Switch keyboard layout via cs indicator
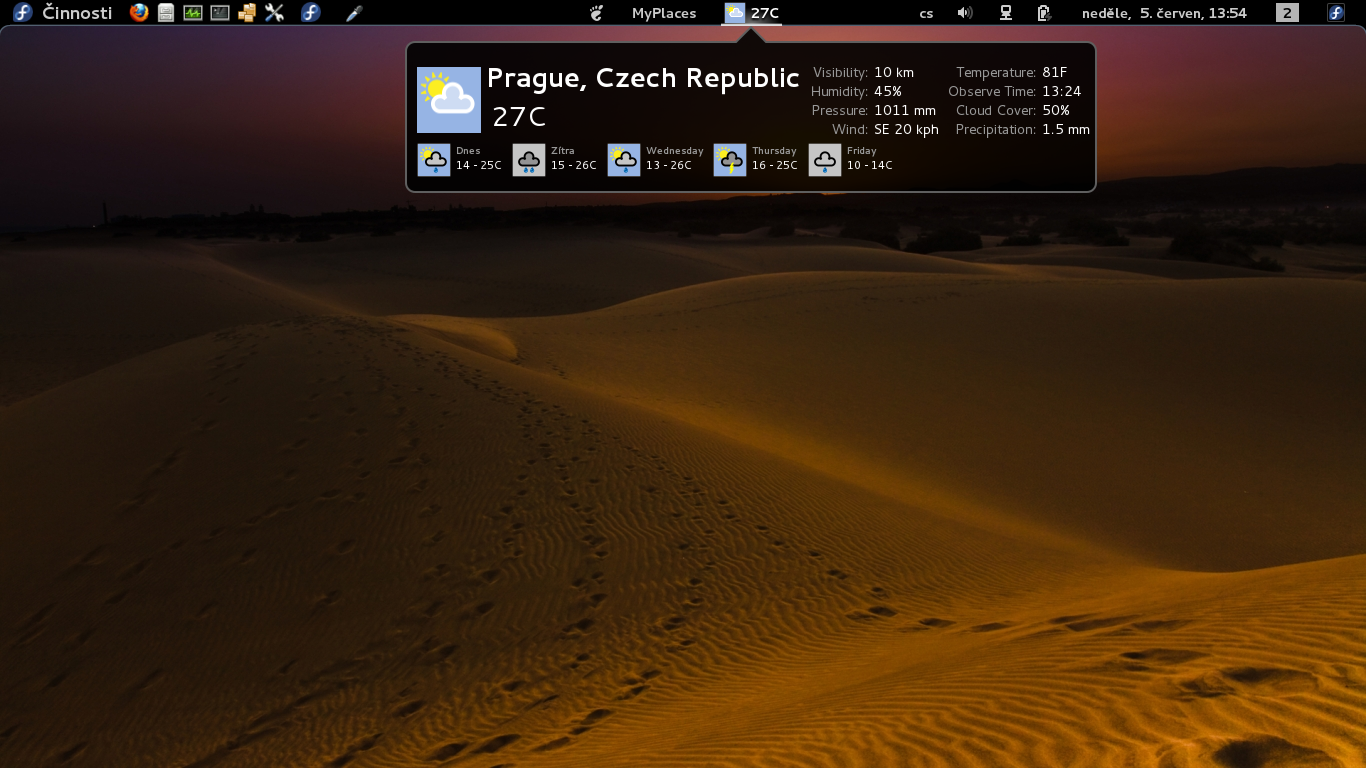1366x768 pixels. coord(927,14)
